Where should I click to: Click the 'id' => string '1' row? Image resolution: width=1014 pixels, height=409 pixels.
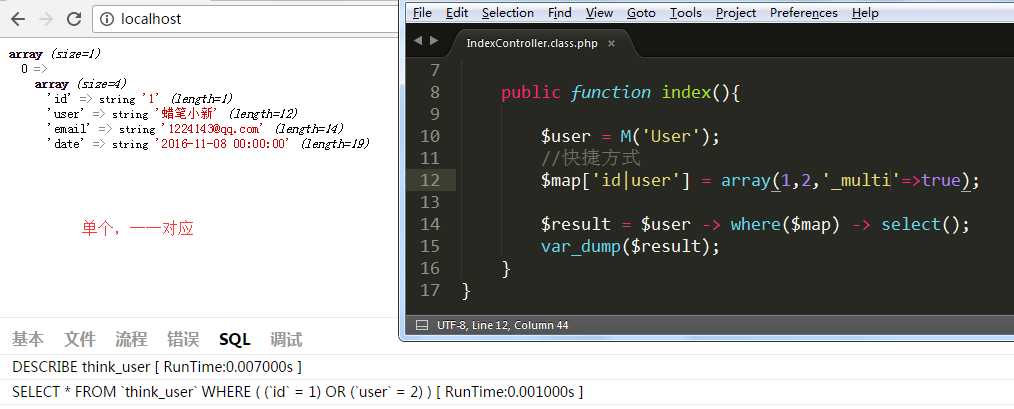(x=140, y=99)
